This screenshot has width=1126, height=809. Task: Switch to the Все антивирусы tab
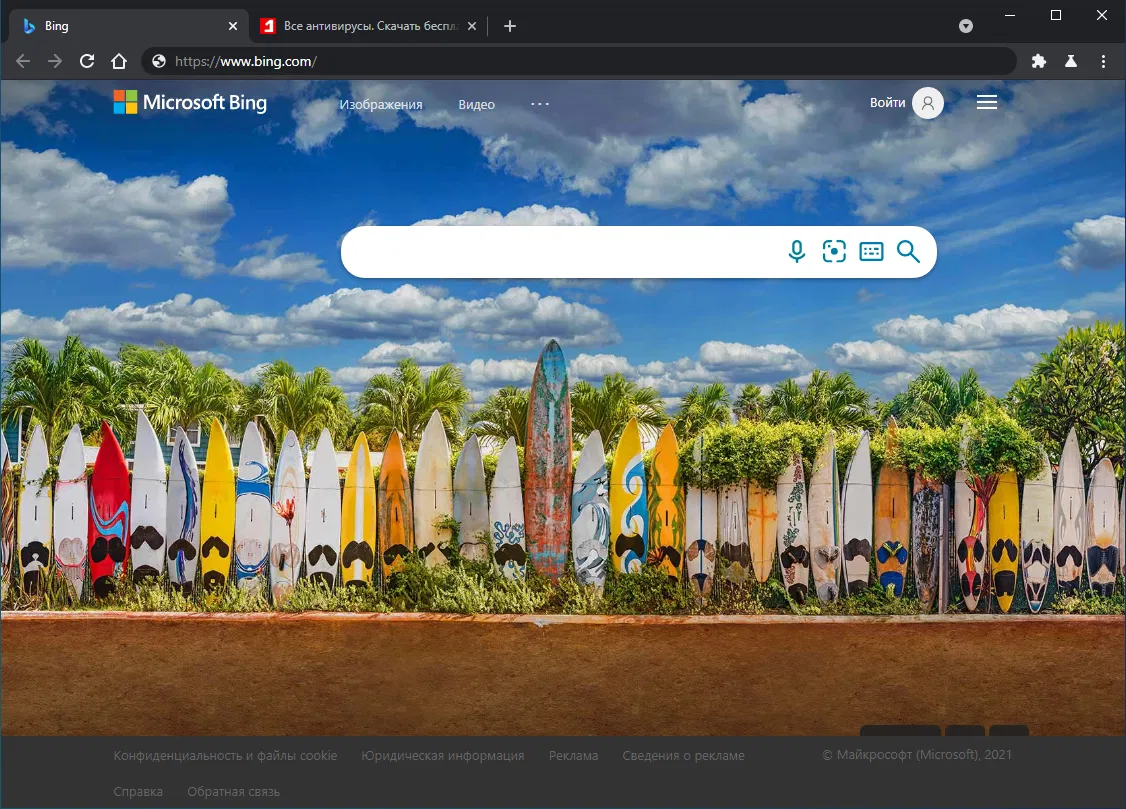click(369, 26)
